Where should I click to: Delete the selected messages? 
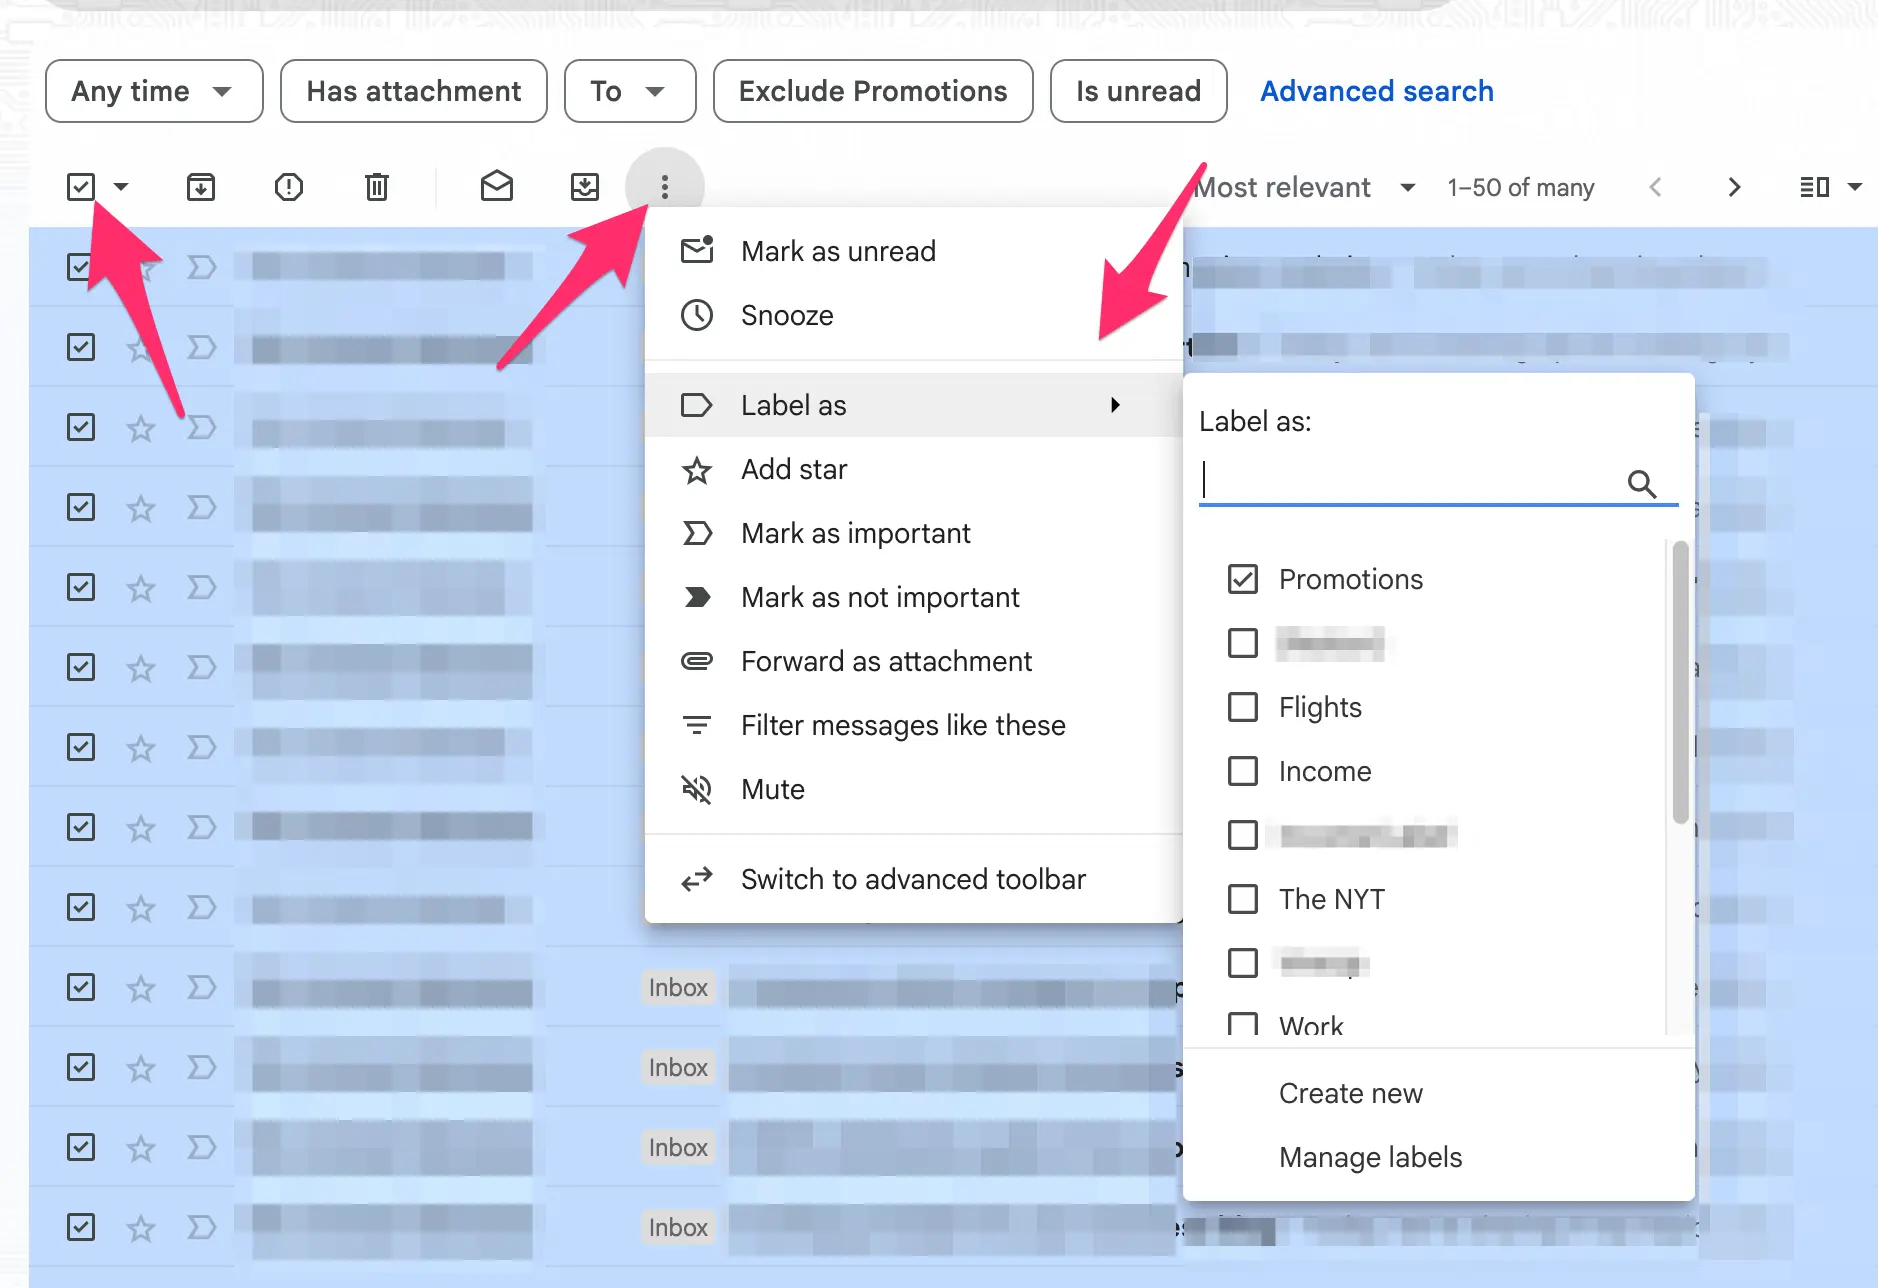point(376,186)
